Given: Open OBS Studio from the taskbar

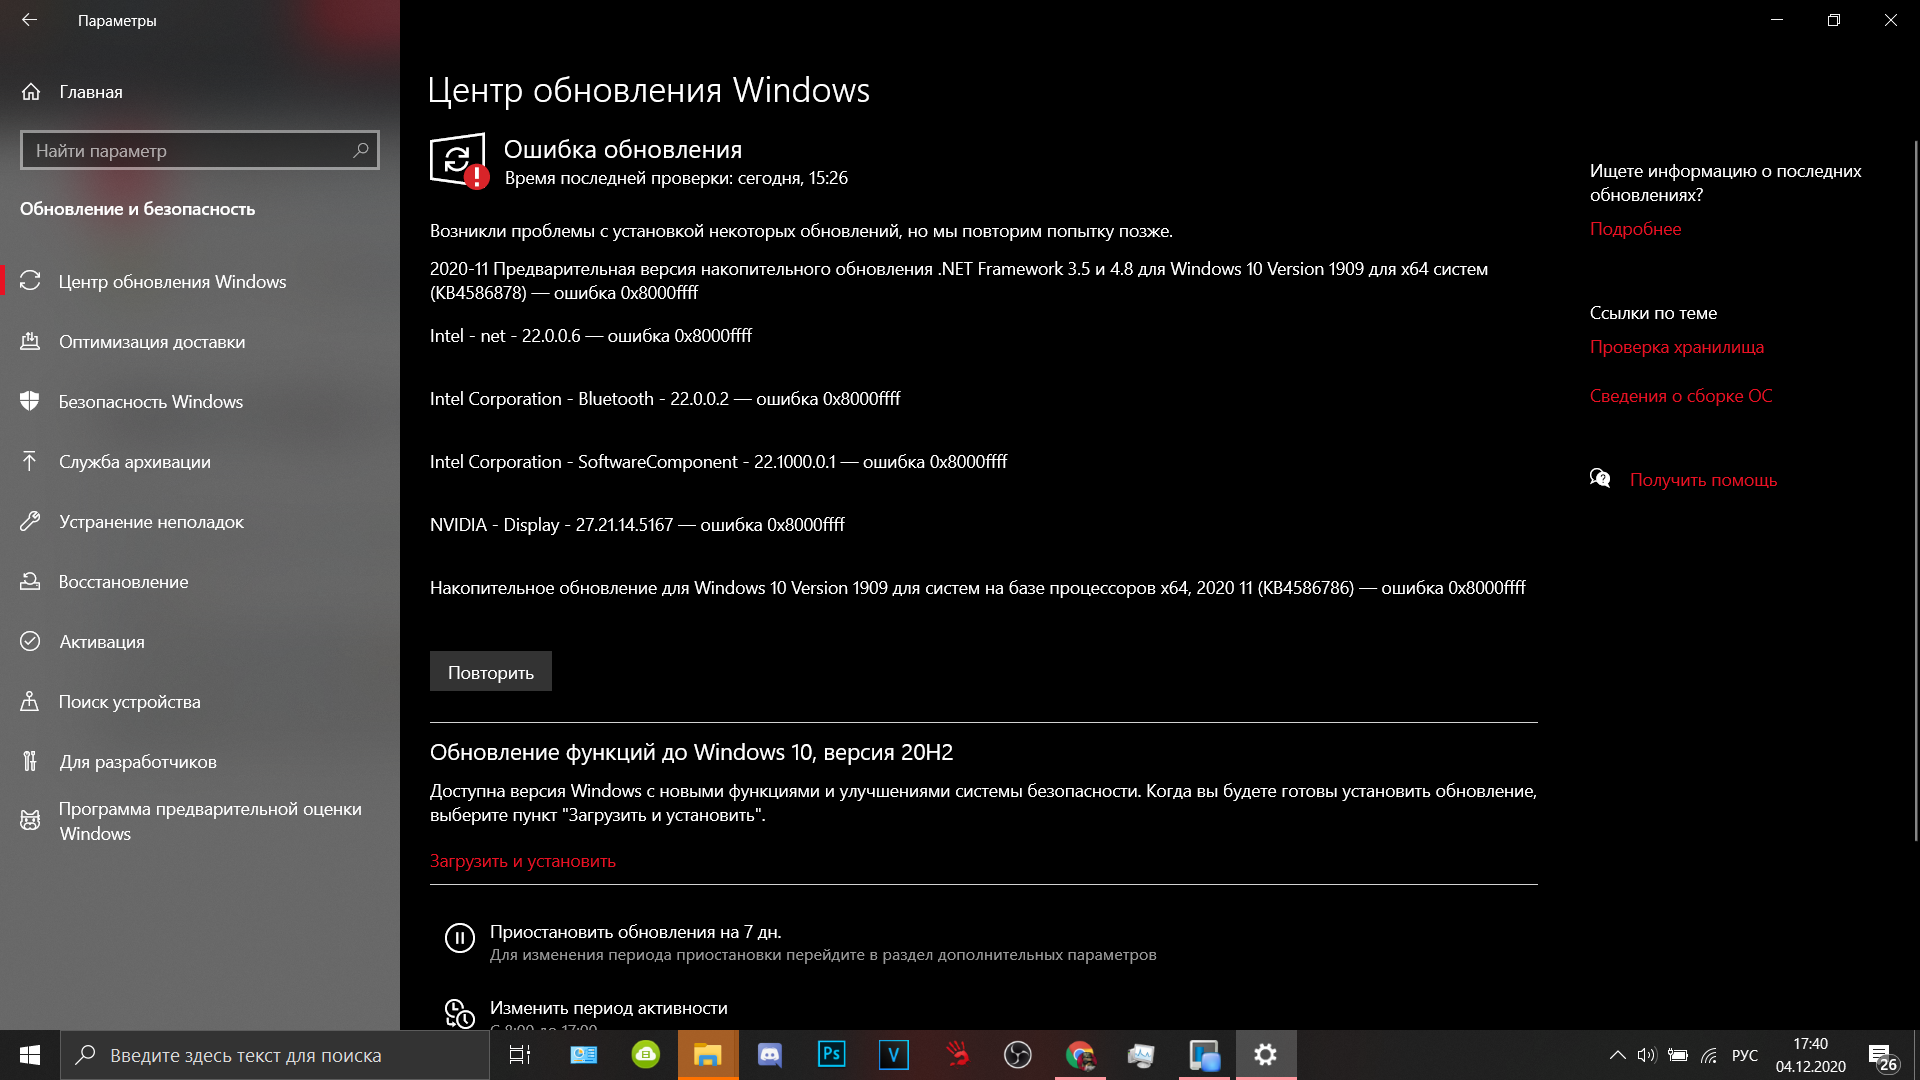Looking at the screenshot, I should click(x=1018, y=1055).
